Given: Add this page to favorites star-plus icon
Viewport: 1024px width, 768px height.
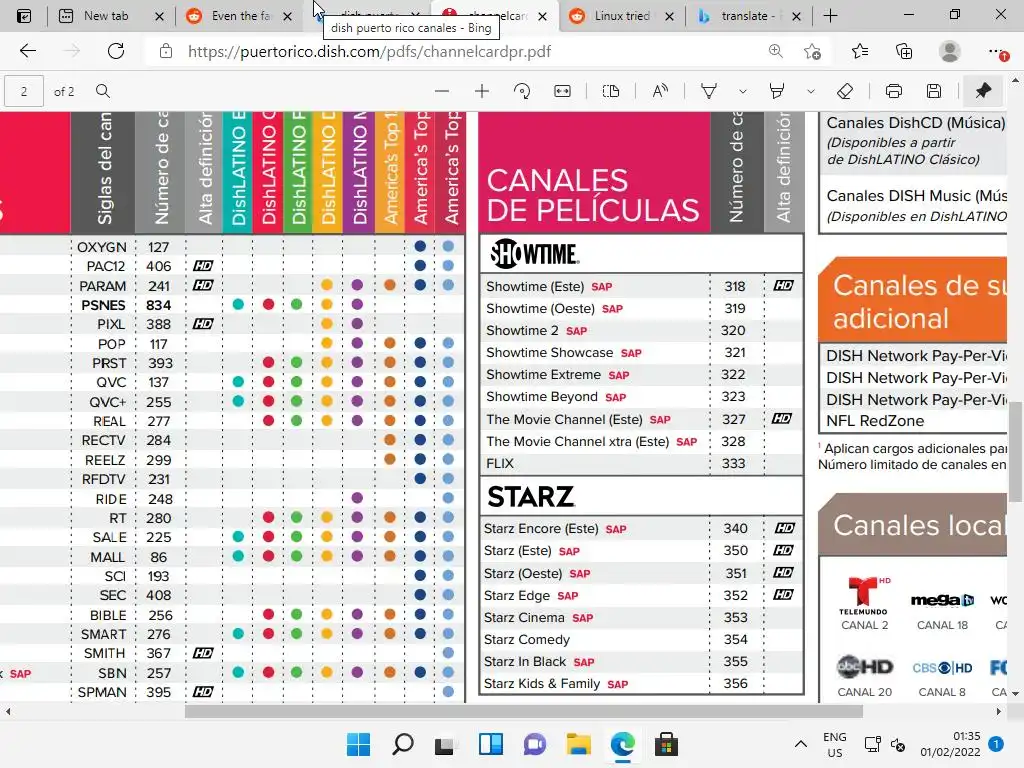Looking at the screenshot, I should click(812, 51).
